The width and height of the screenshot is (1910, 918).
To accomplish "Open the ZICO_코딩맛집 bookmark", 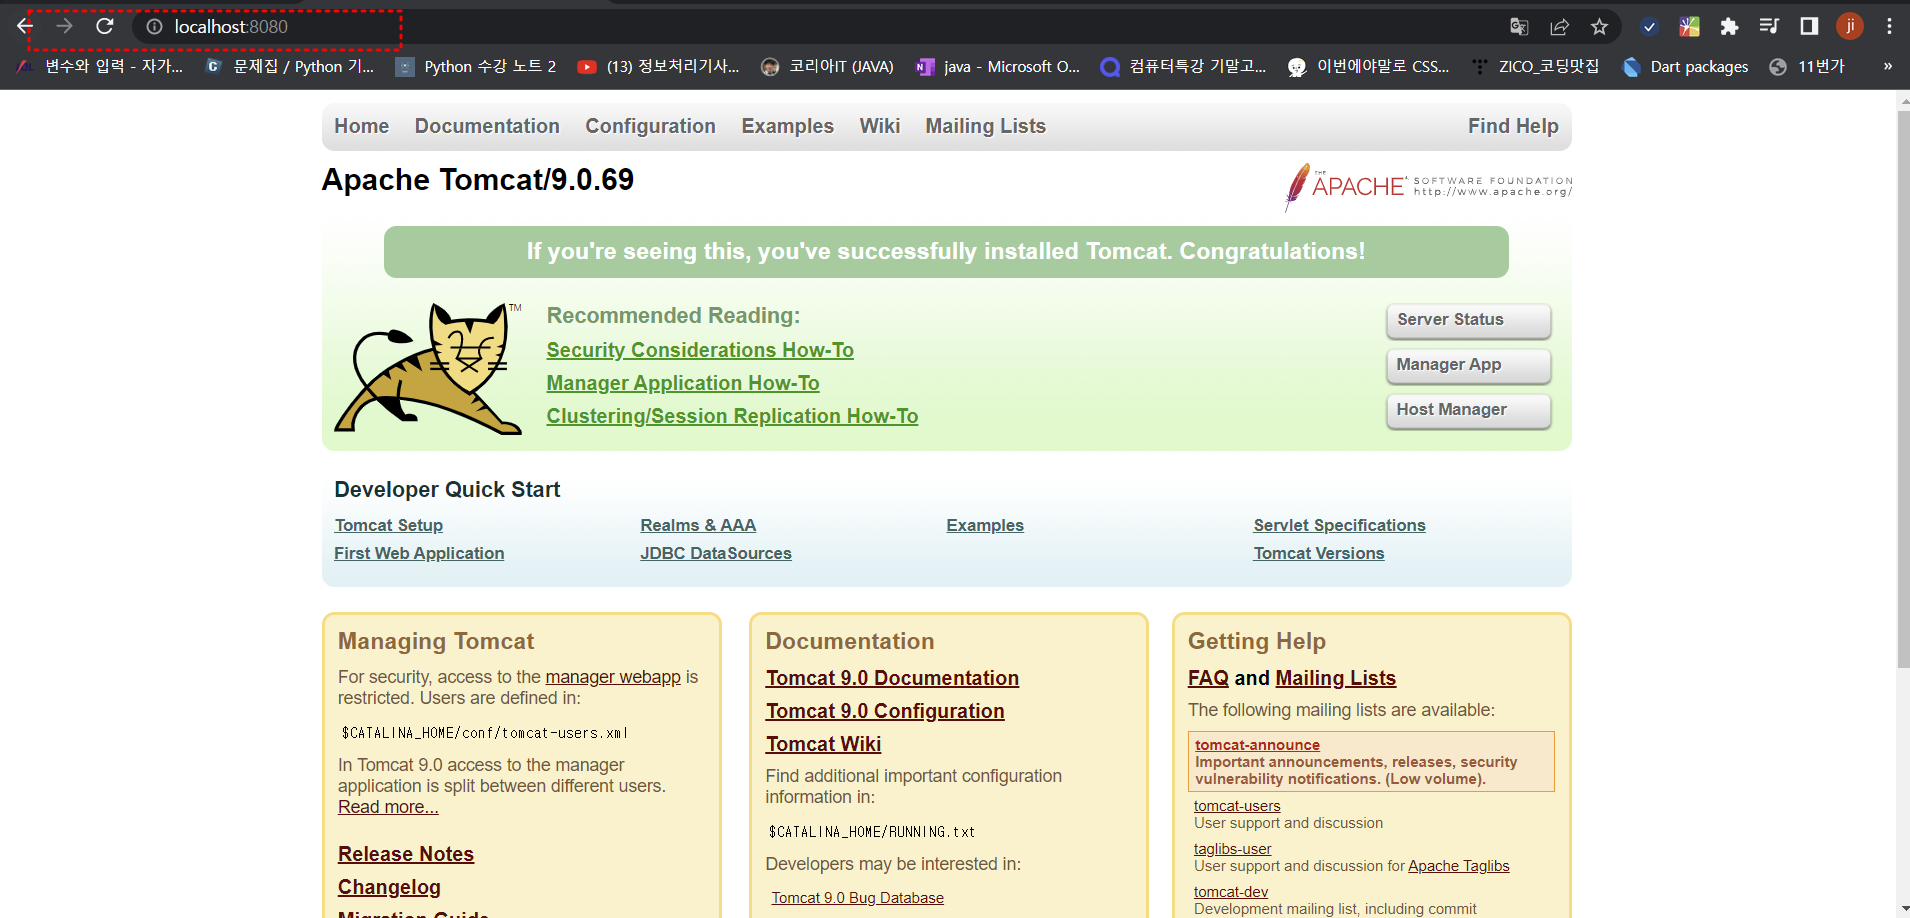I will 1535,66.
